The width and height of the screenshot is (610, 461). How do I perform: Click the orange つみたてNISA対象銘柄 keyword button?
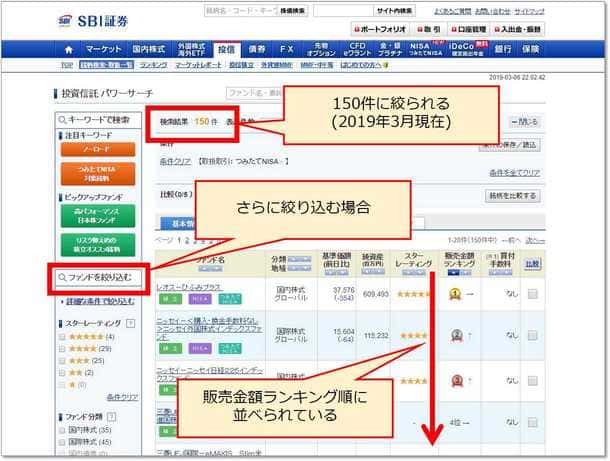coord(98,174)
